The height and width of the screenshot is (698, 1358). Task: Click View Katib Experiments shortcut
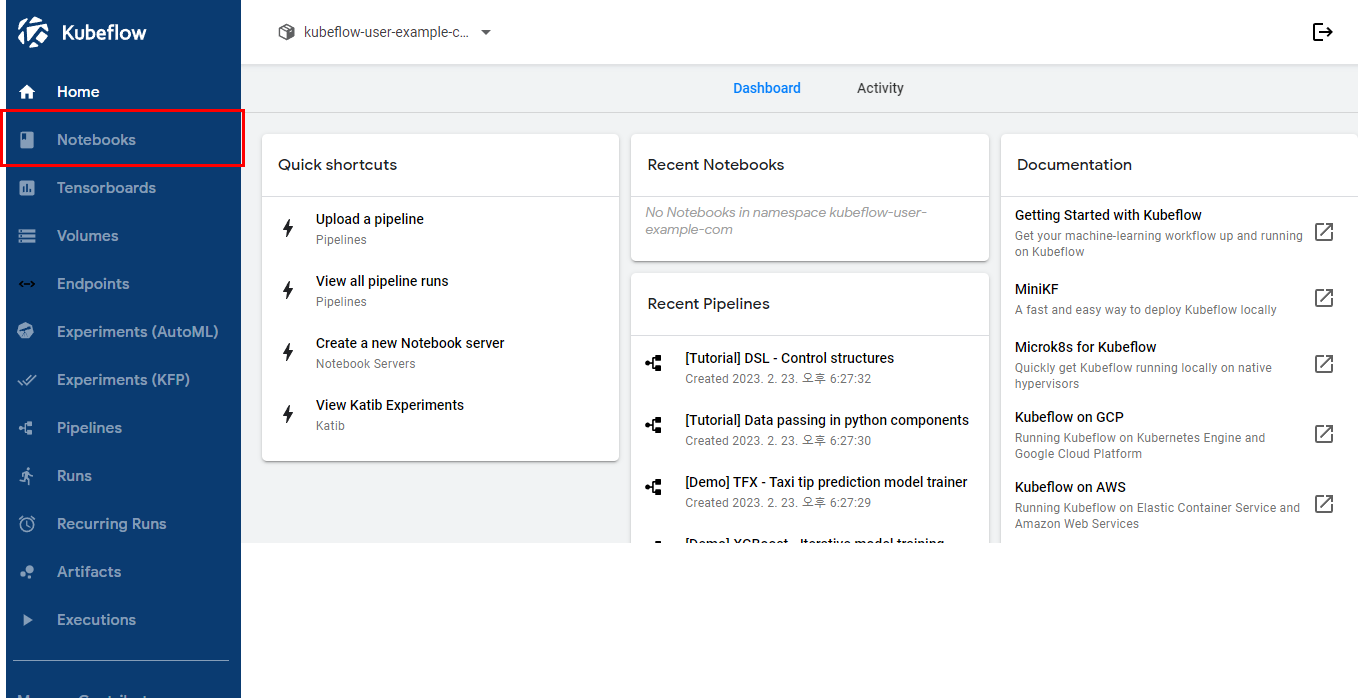(x=440, y=414)
